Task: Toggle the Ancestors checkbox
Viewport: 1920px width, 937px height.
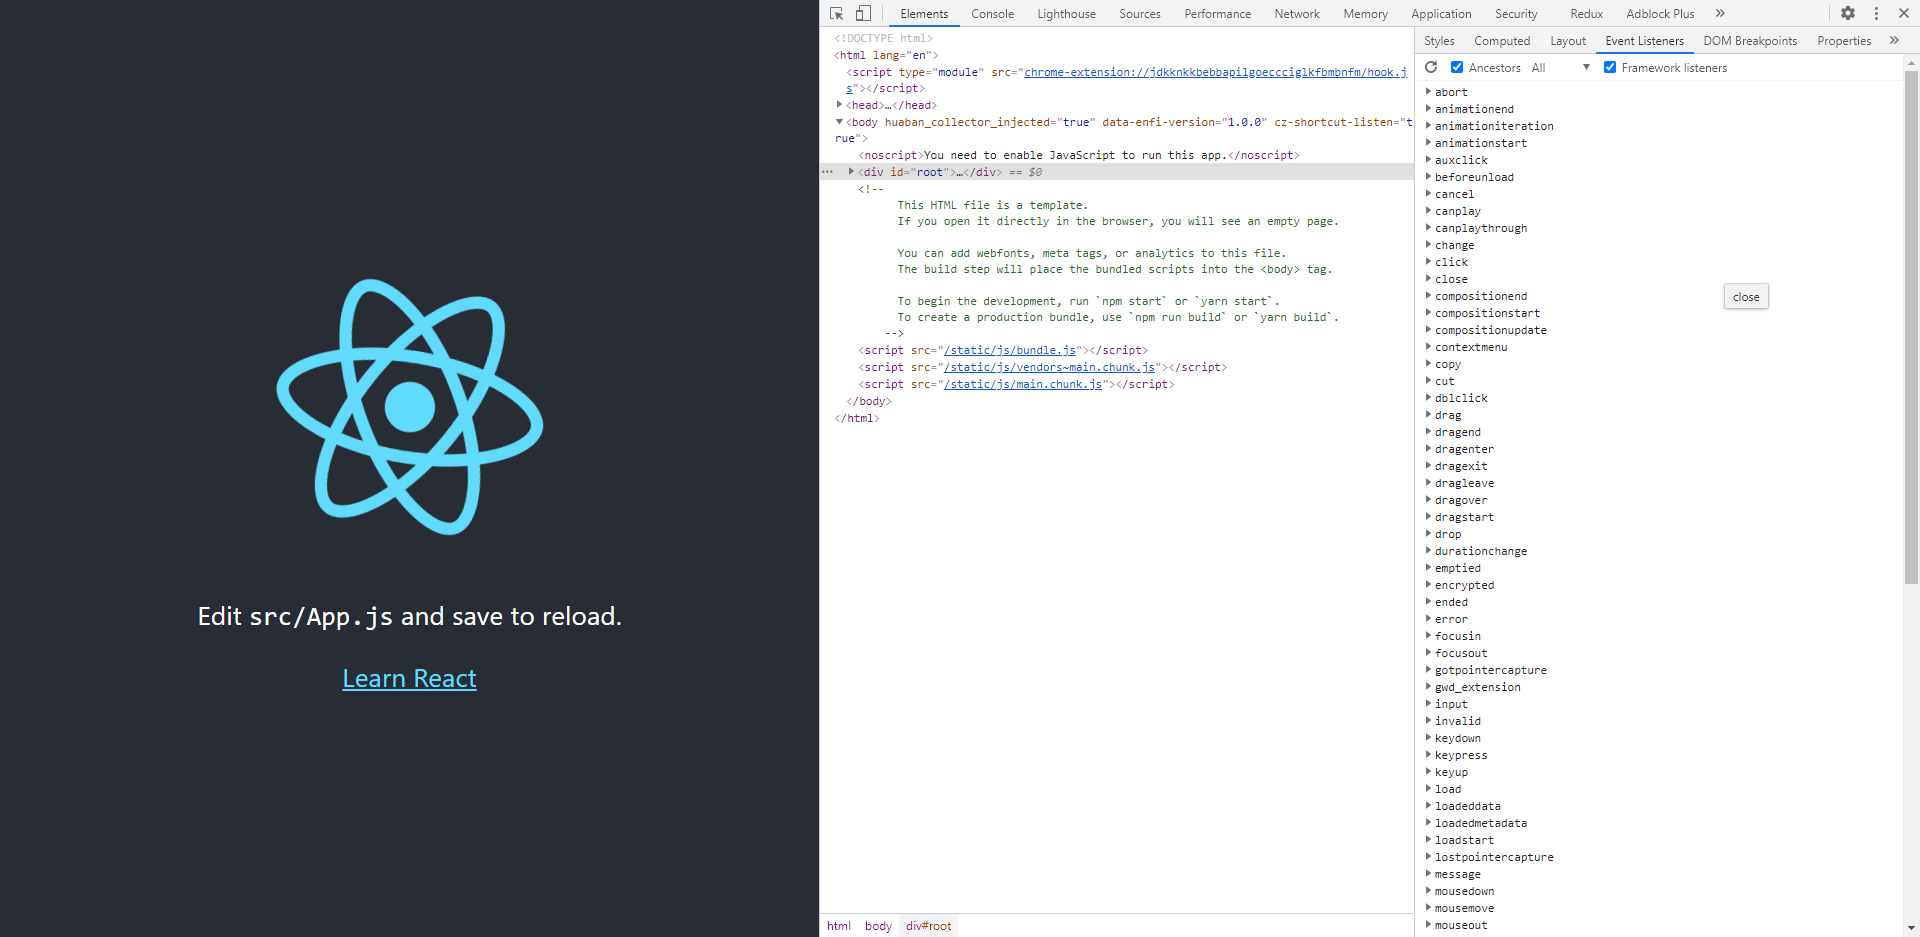Action: pyautogui.click(x=1457, y=67)
